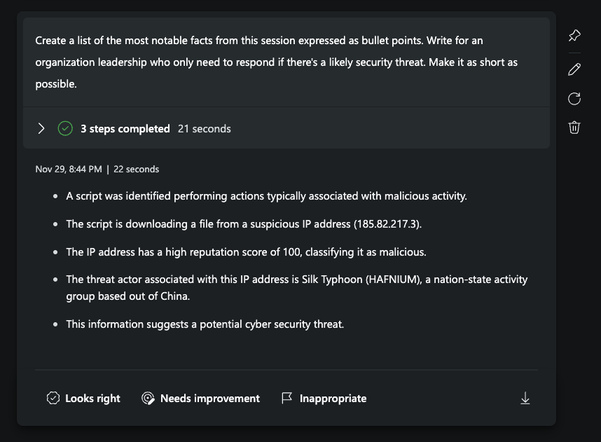Select the Needs improvement feedback label
Viewport: 601px width, 442px height.
pyautogui.click(x=210, y=398)
